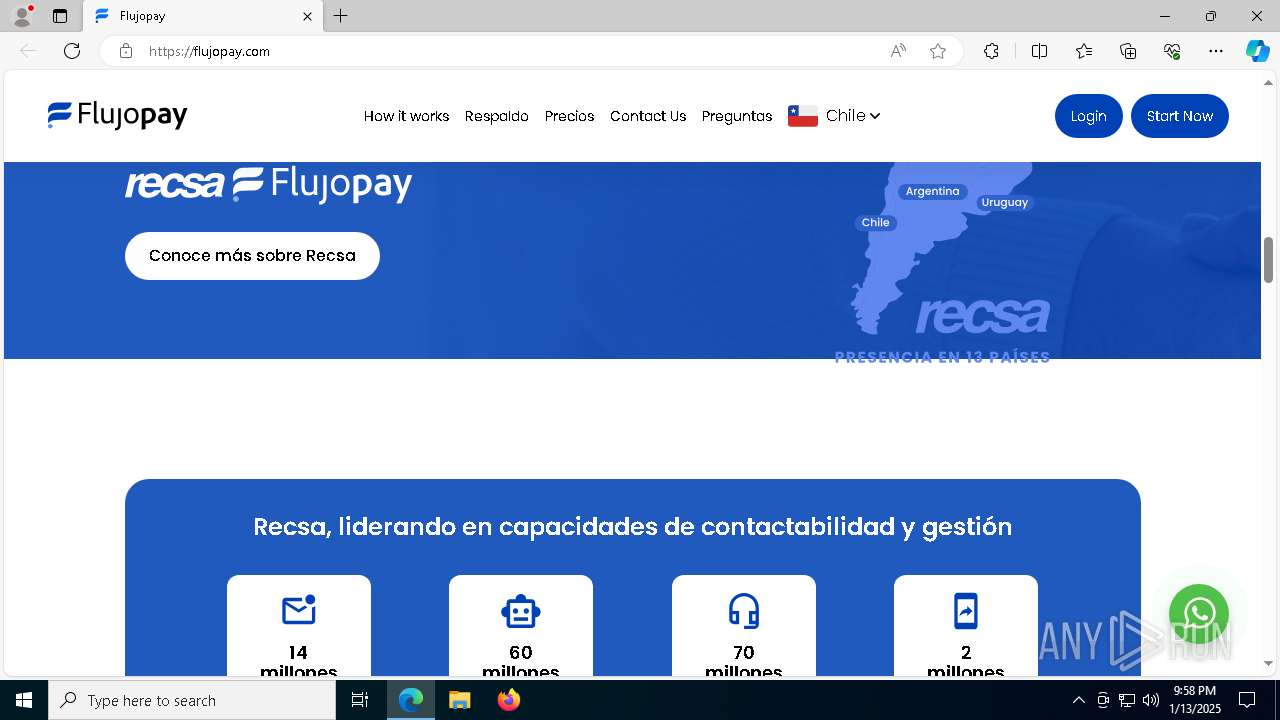Click the envelope icon above 14 millones
Screen dimensions: 1280x720
pos(299,609)
